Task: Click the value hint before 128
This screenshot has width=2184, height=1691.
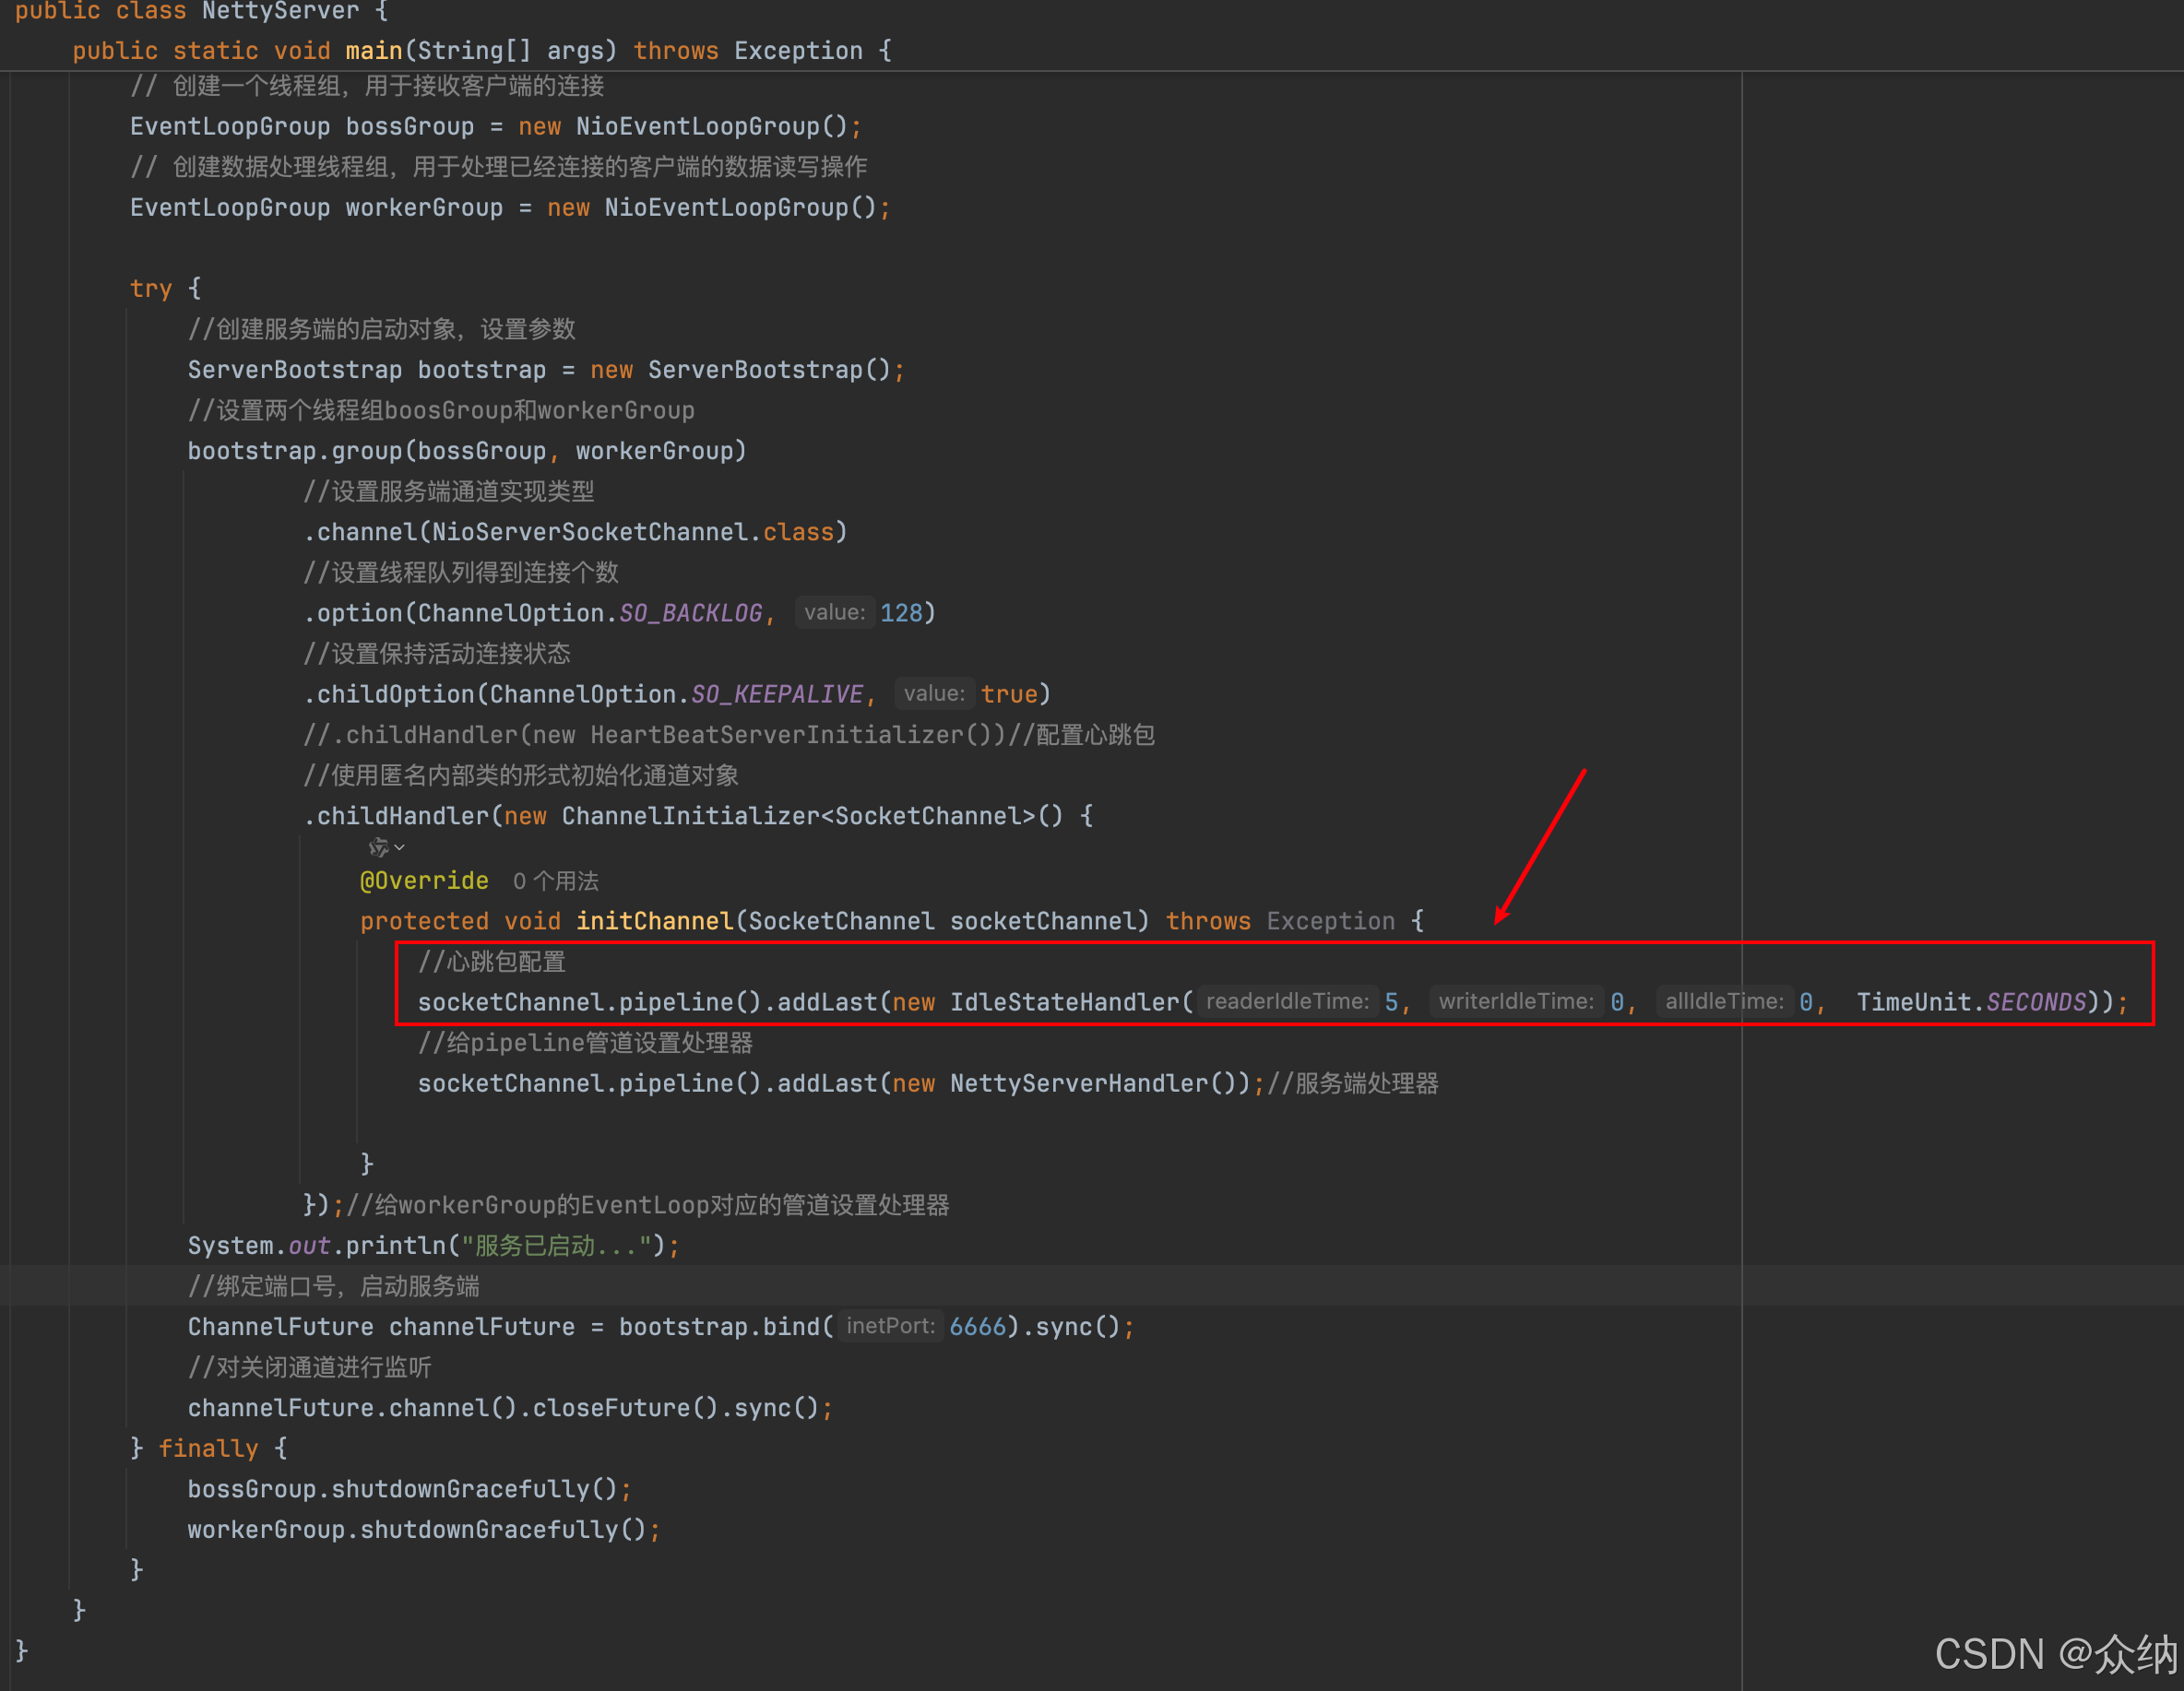Action: pyautogui.click(x=834, y=612)
